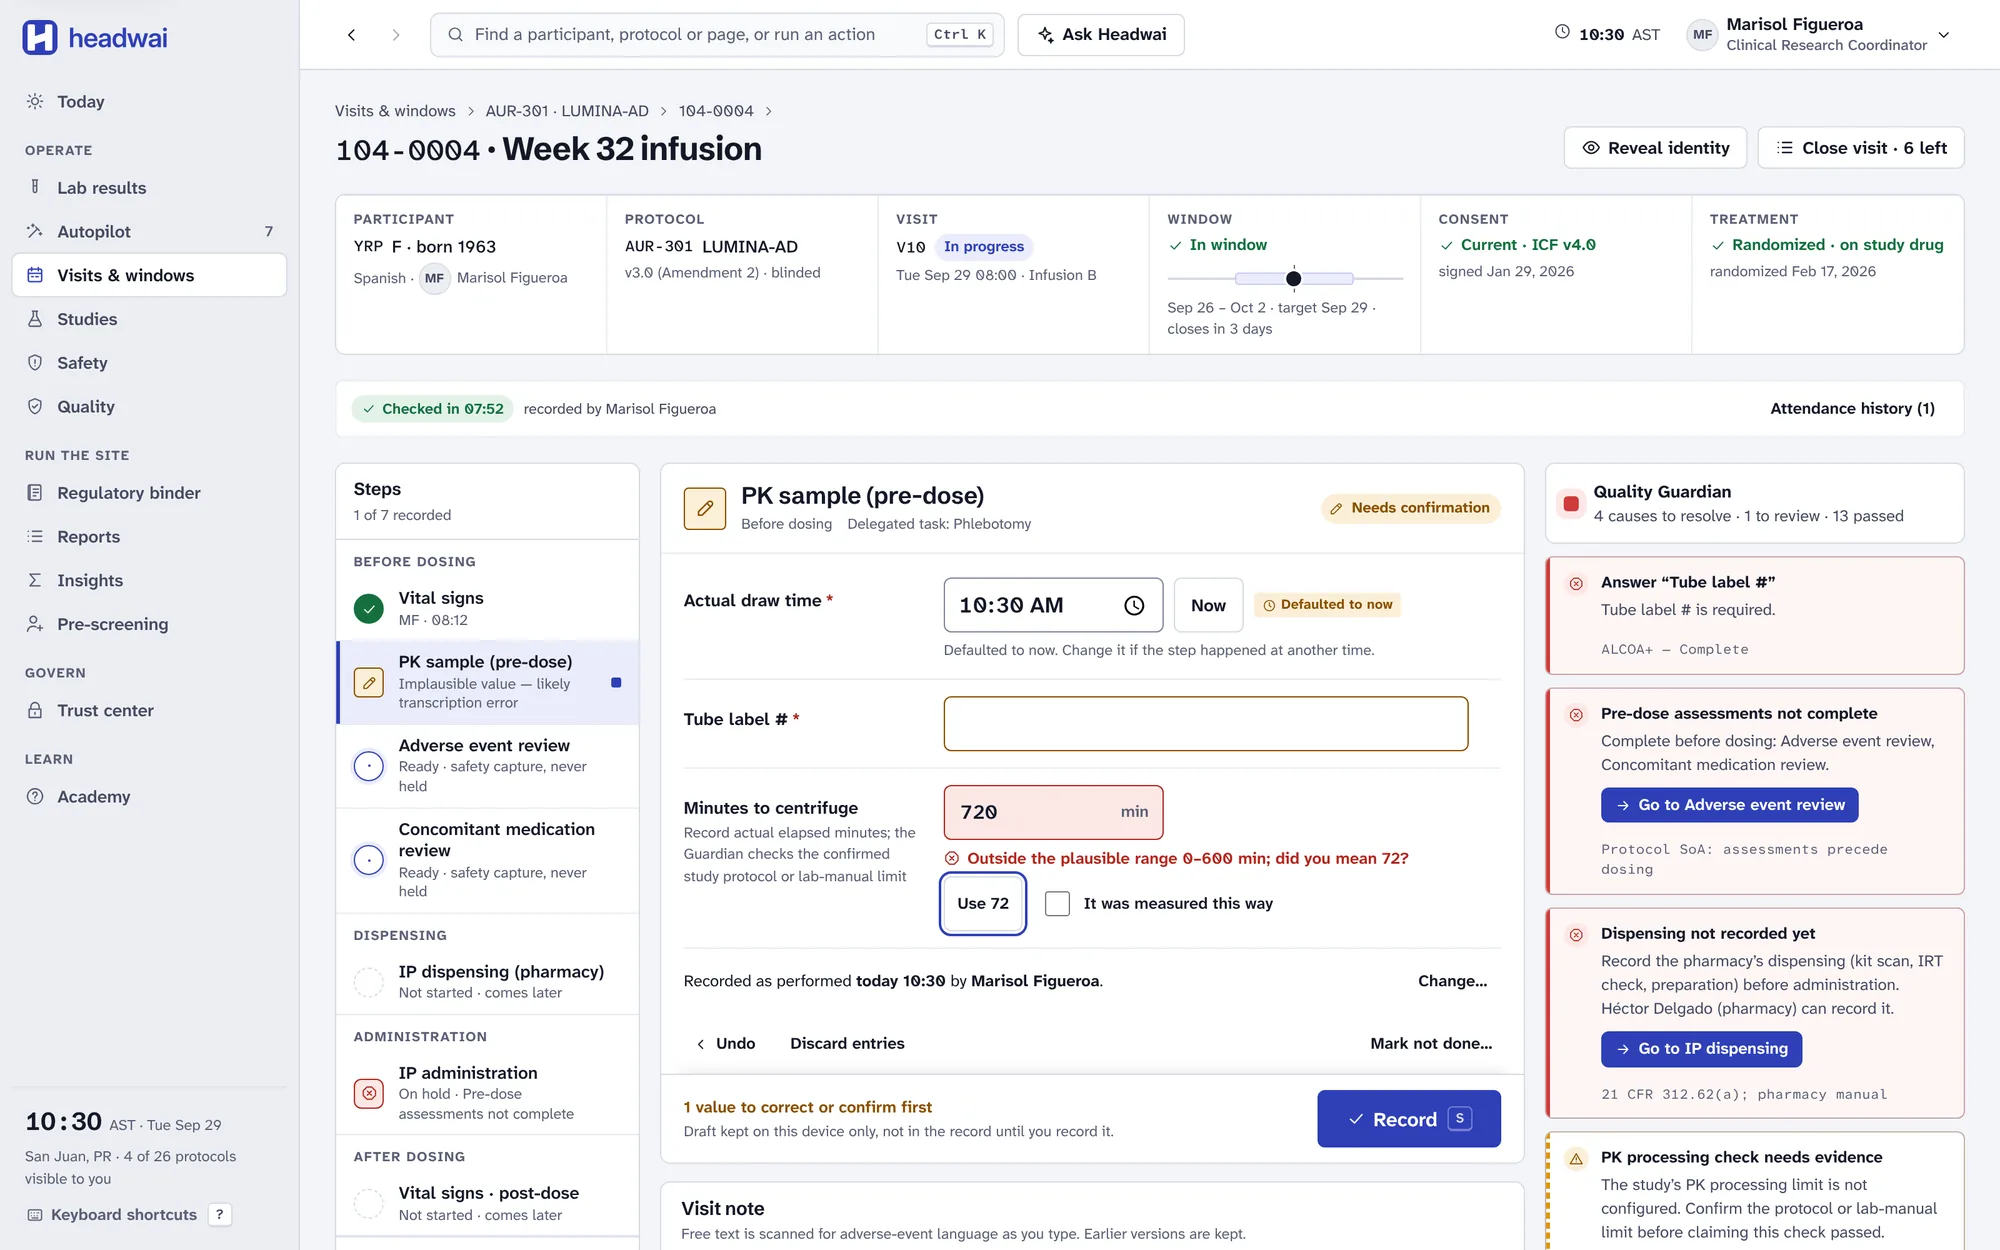The image size is (2000, 1250).
Task: Click the Regulatory binder icon
Action: tap(35, 493)
